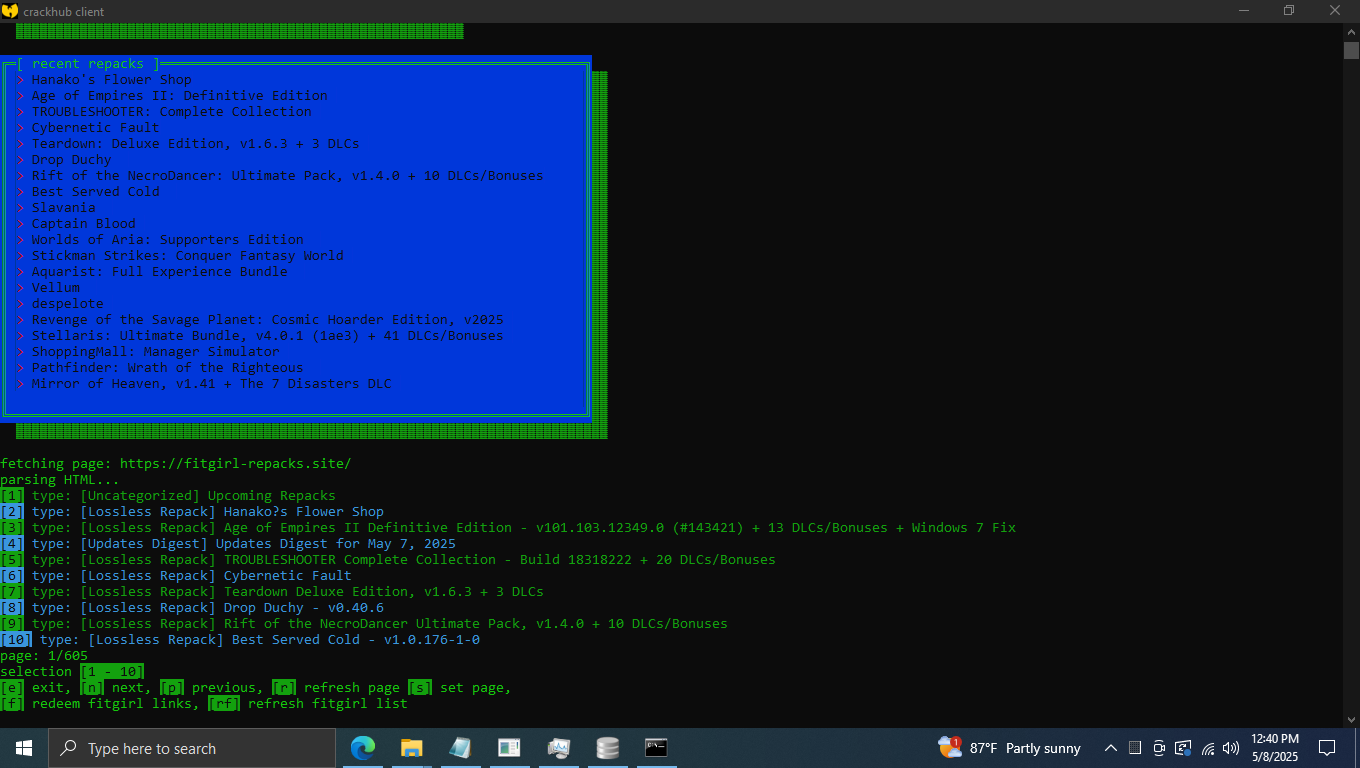This screenshot has height=768, width=1360.
Task: Show hidden system tray icons
Action: [x=1110, y=748]
